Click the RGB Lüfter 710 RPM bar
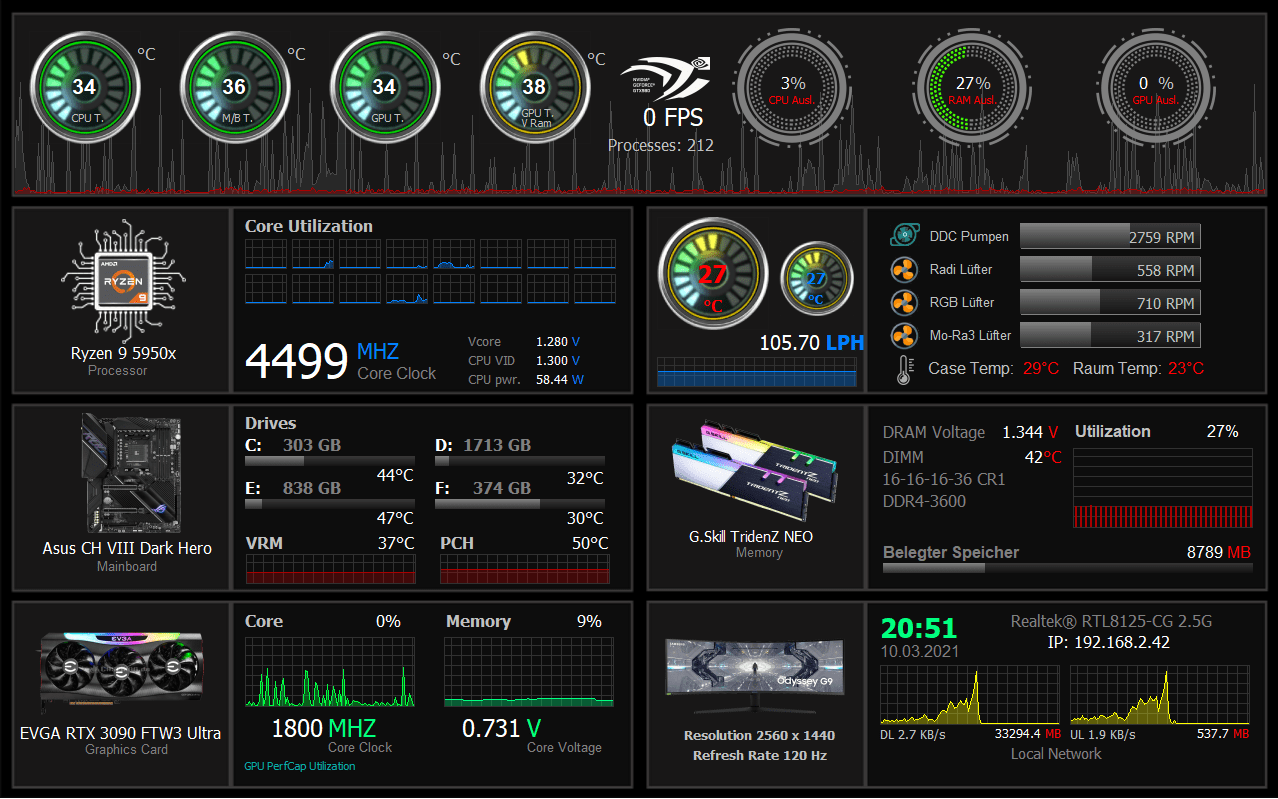Image resolution: width=1278 pixels, height=799 pixels. (1110, 302)
